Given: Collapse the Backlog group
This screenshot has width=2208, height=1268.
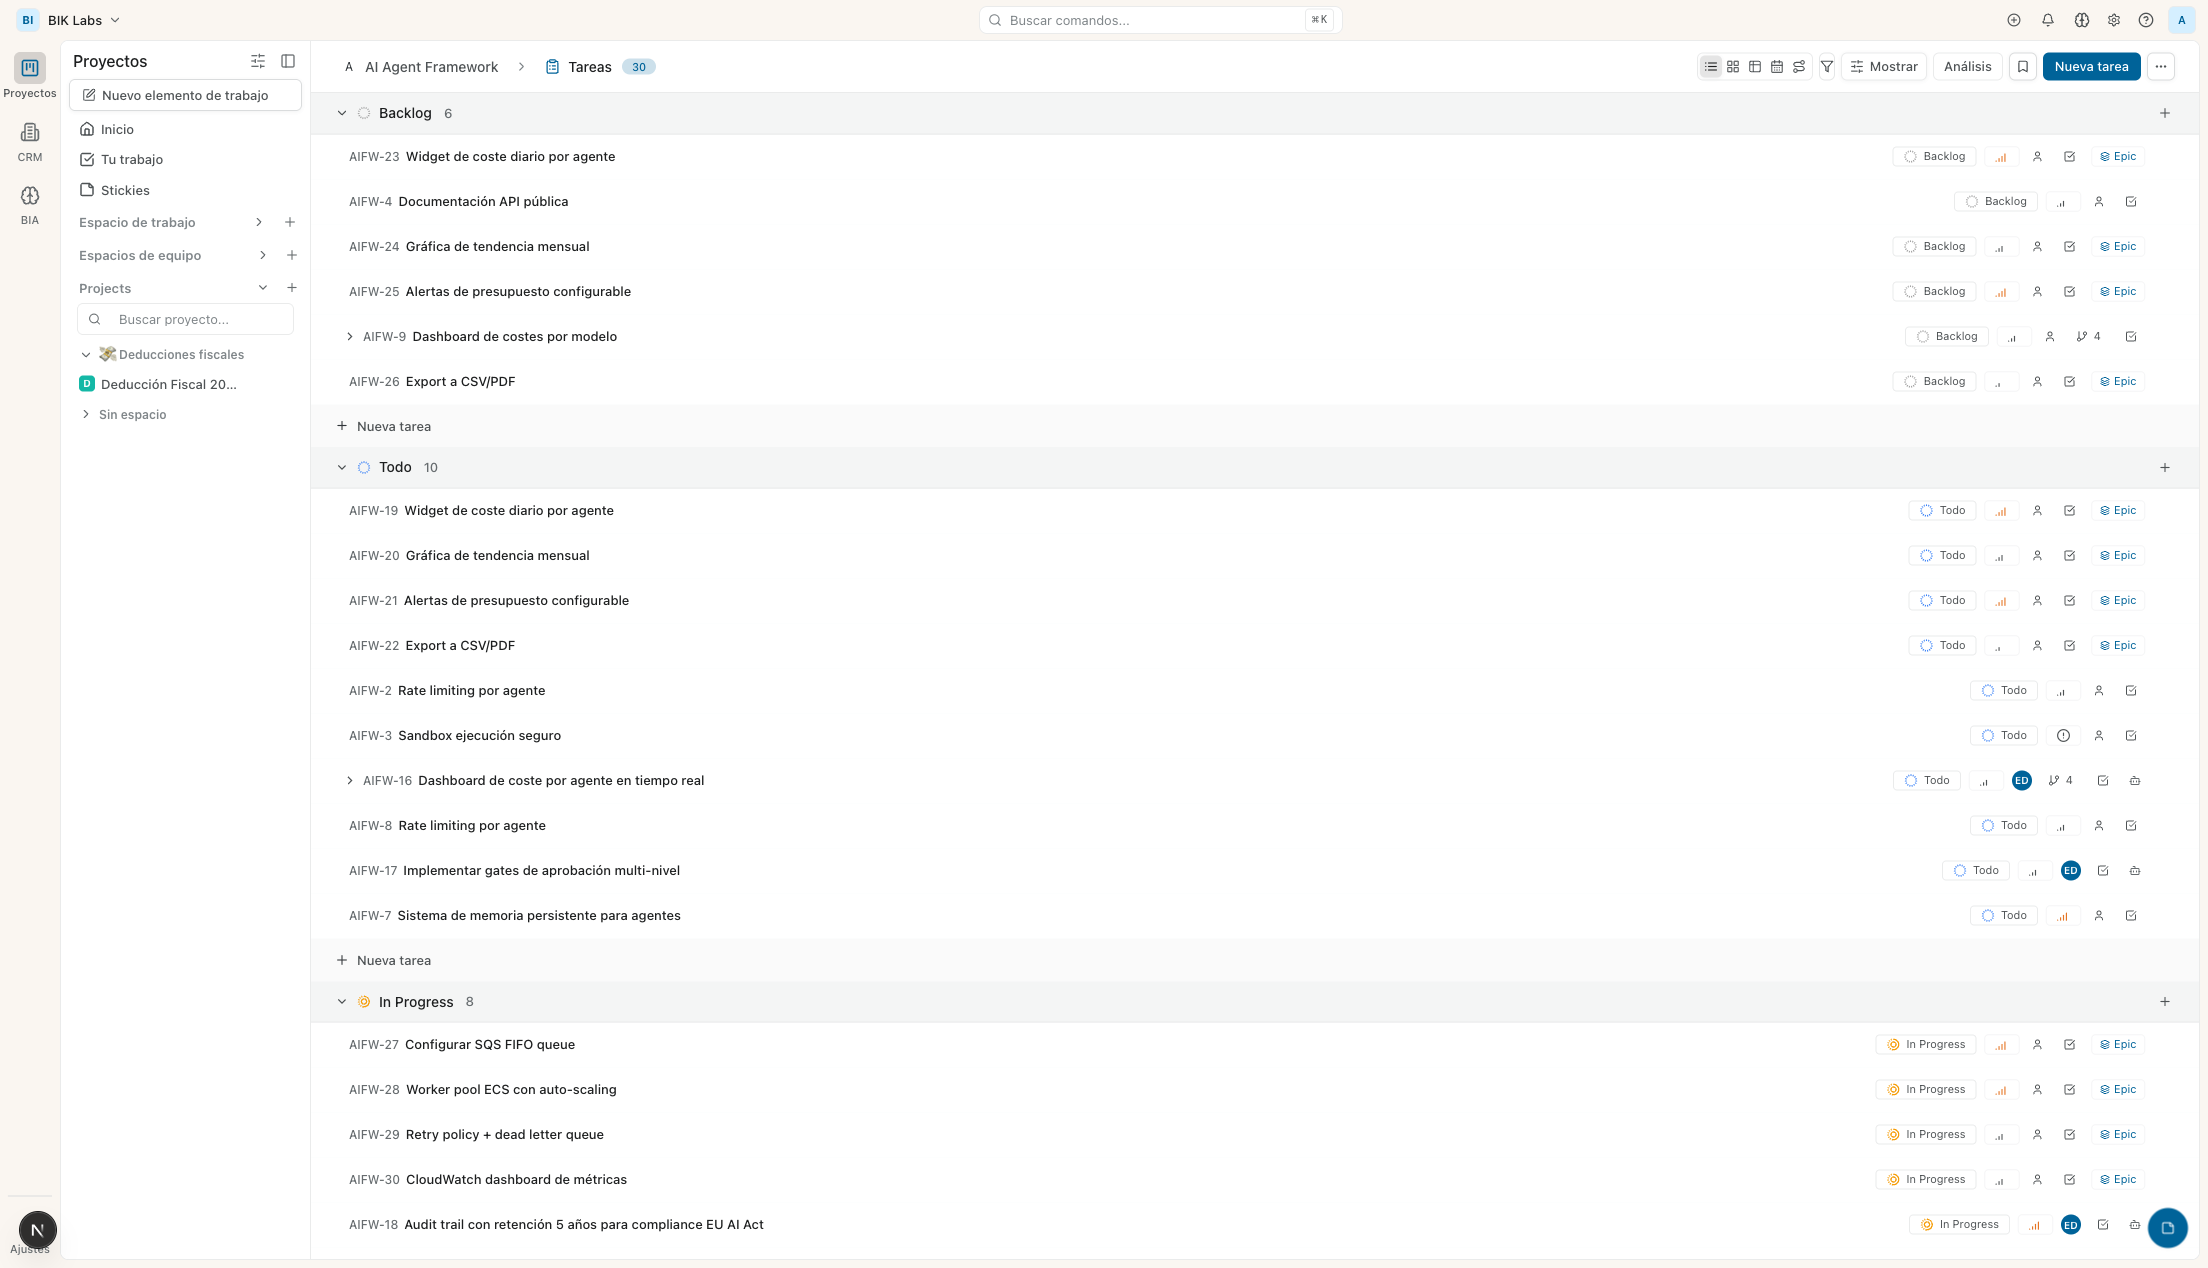Looking at the screenshot, I should [342, 113].
